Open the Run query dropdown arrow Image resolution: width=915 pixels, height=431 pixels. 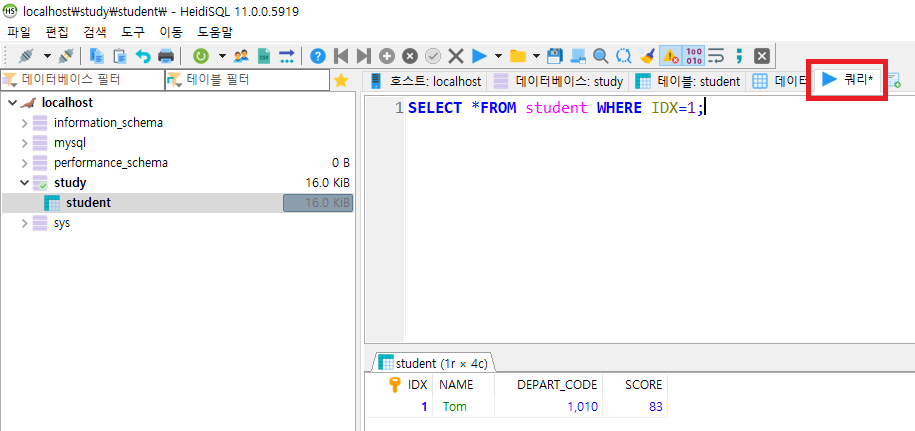pyautogui.click(x=498, y=56)
